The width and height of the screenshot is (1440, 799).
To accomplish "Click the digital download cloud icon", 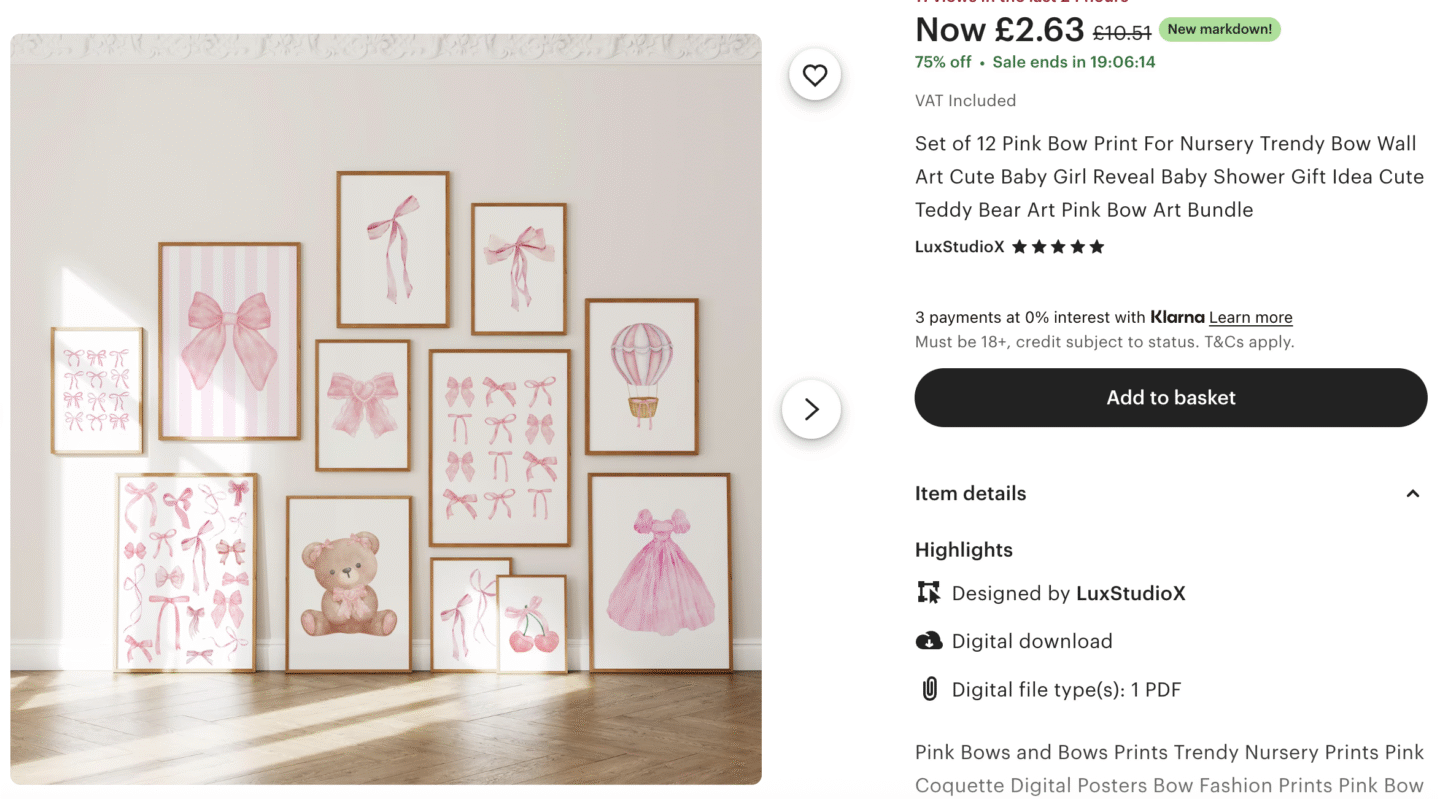I will [929, 641].
